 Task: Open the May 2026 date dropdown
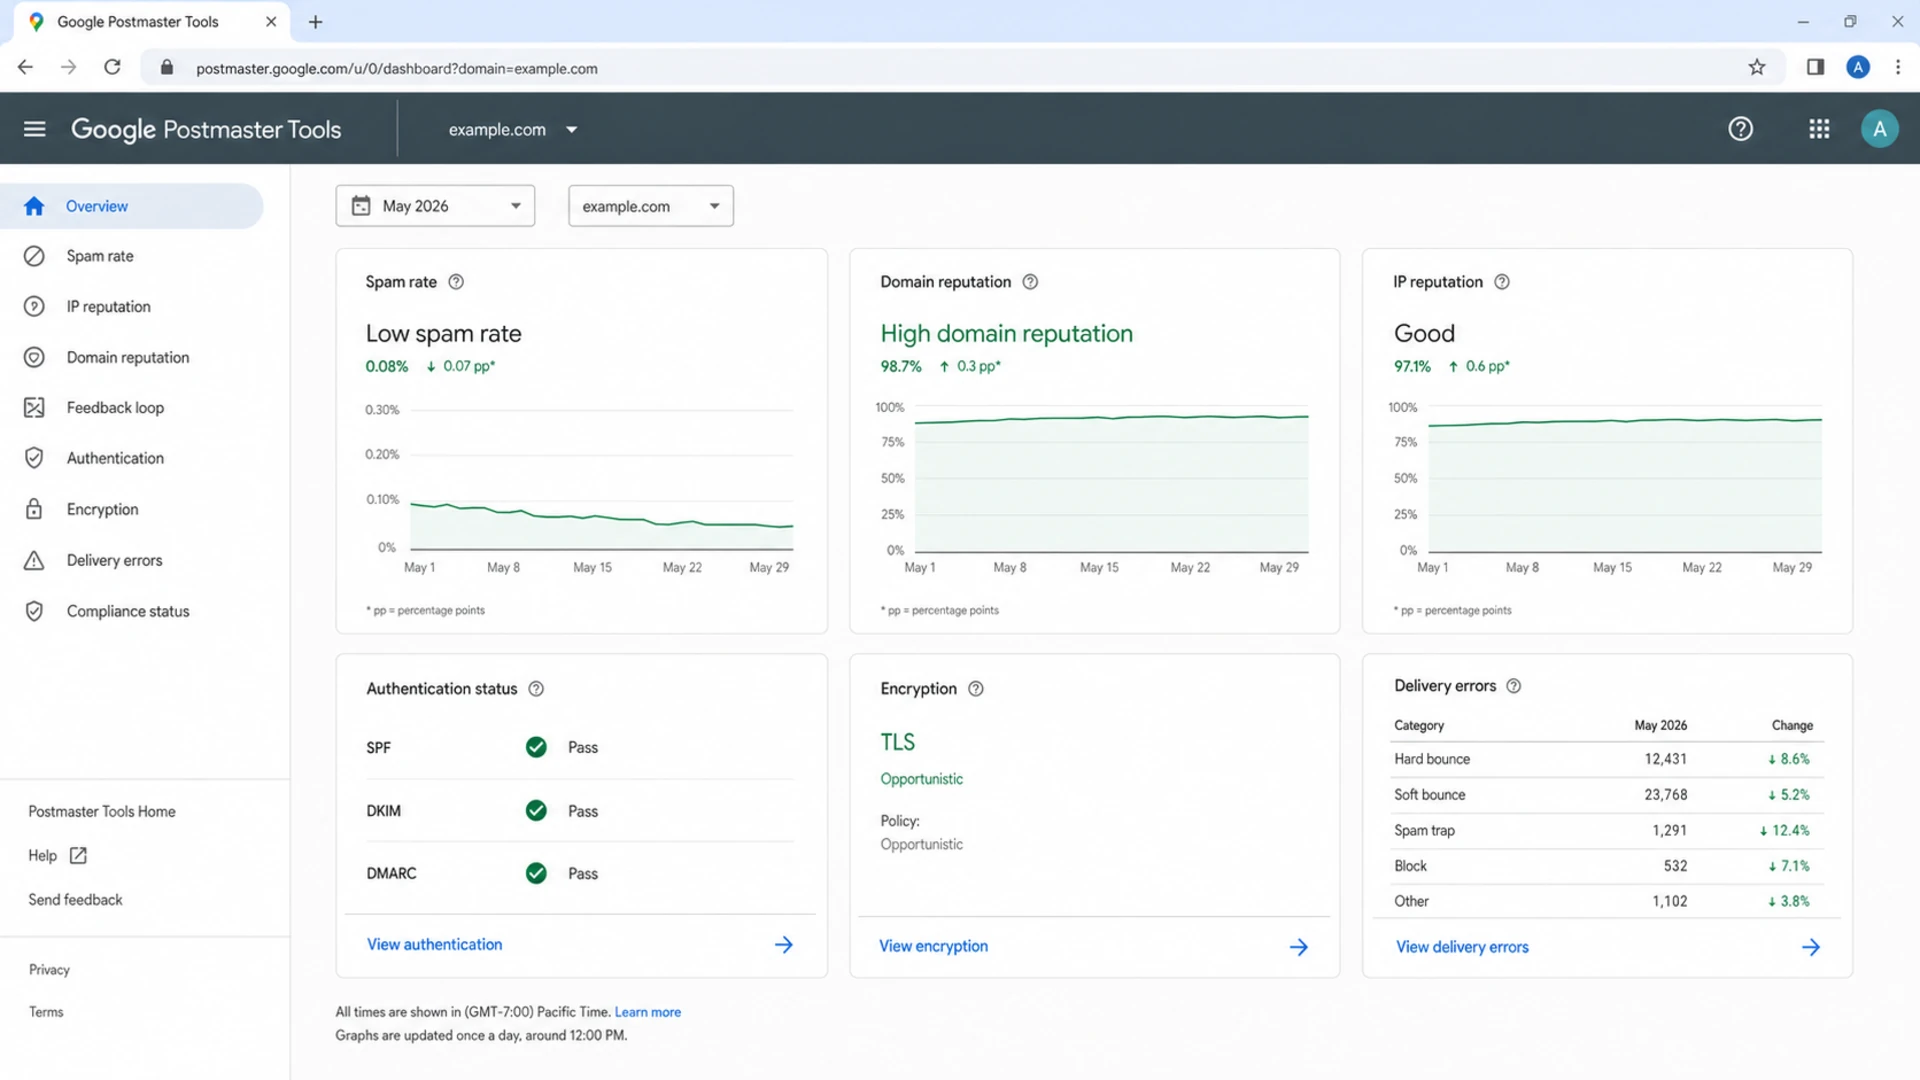[435, 206]
